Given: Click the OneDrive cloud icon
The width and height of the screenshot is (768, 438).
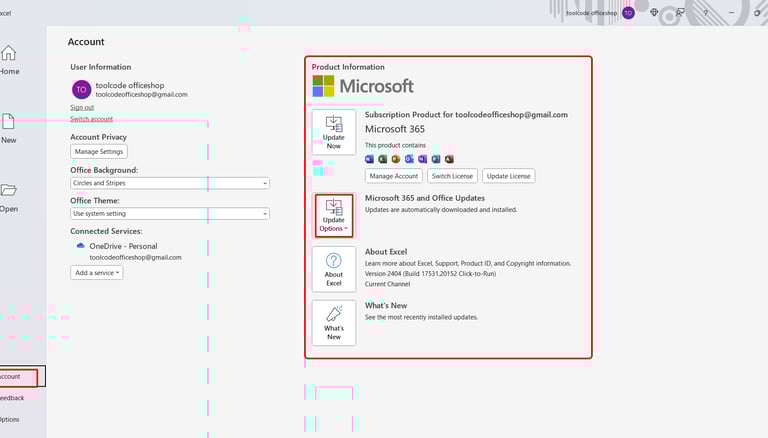Looking at the screenshot, I should pyautogui.click(x=80, y=246).
